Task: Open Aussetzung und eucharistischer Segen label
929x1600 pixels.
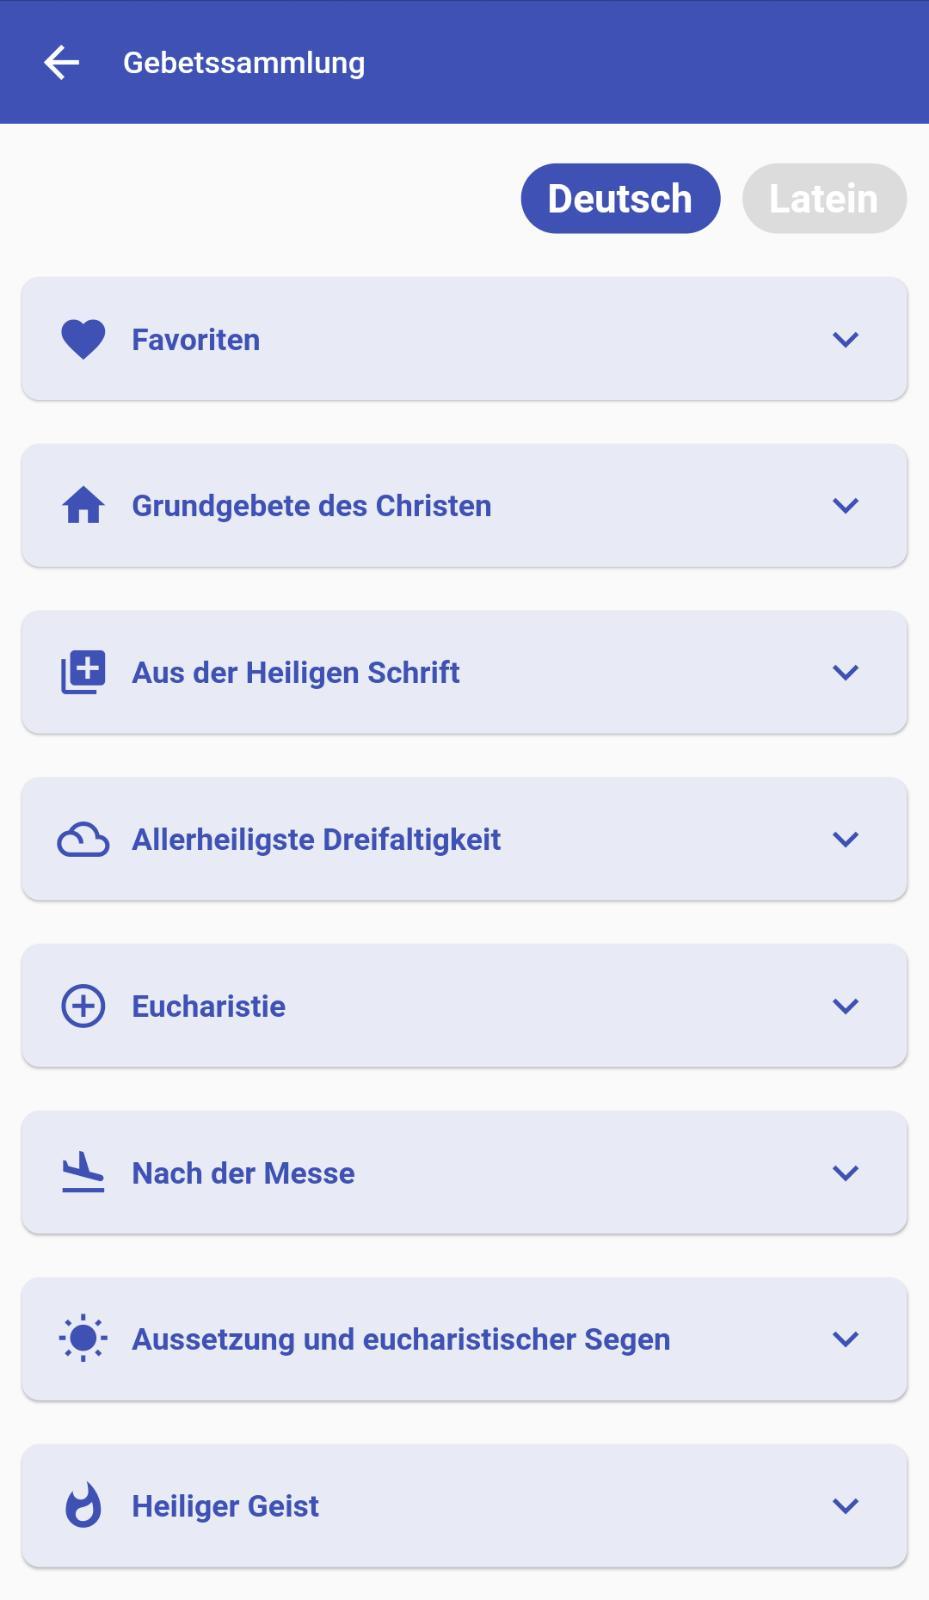Action: (x=401, y=1339)
